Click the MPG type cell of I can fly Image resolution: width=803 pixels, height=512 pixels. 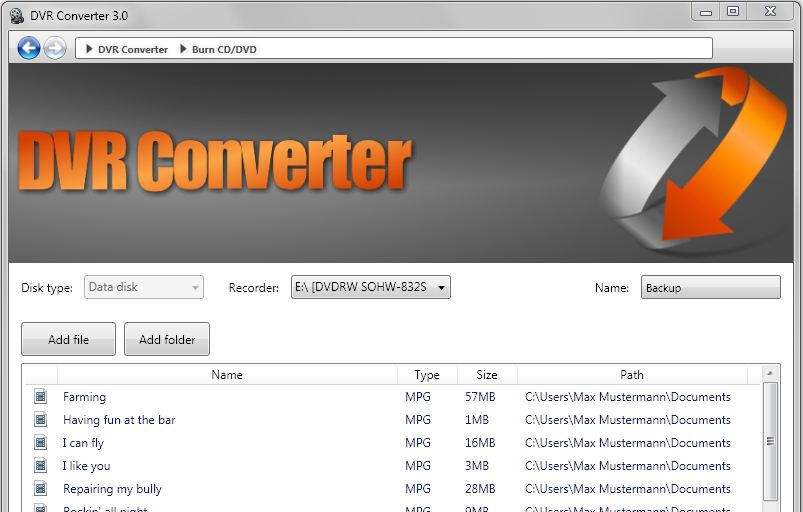418,443
